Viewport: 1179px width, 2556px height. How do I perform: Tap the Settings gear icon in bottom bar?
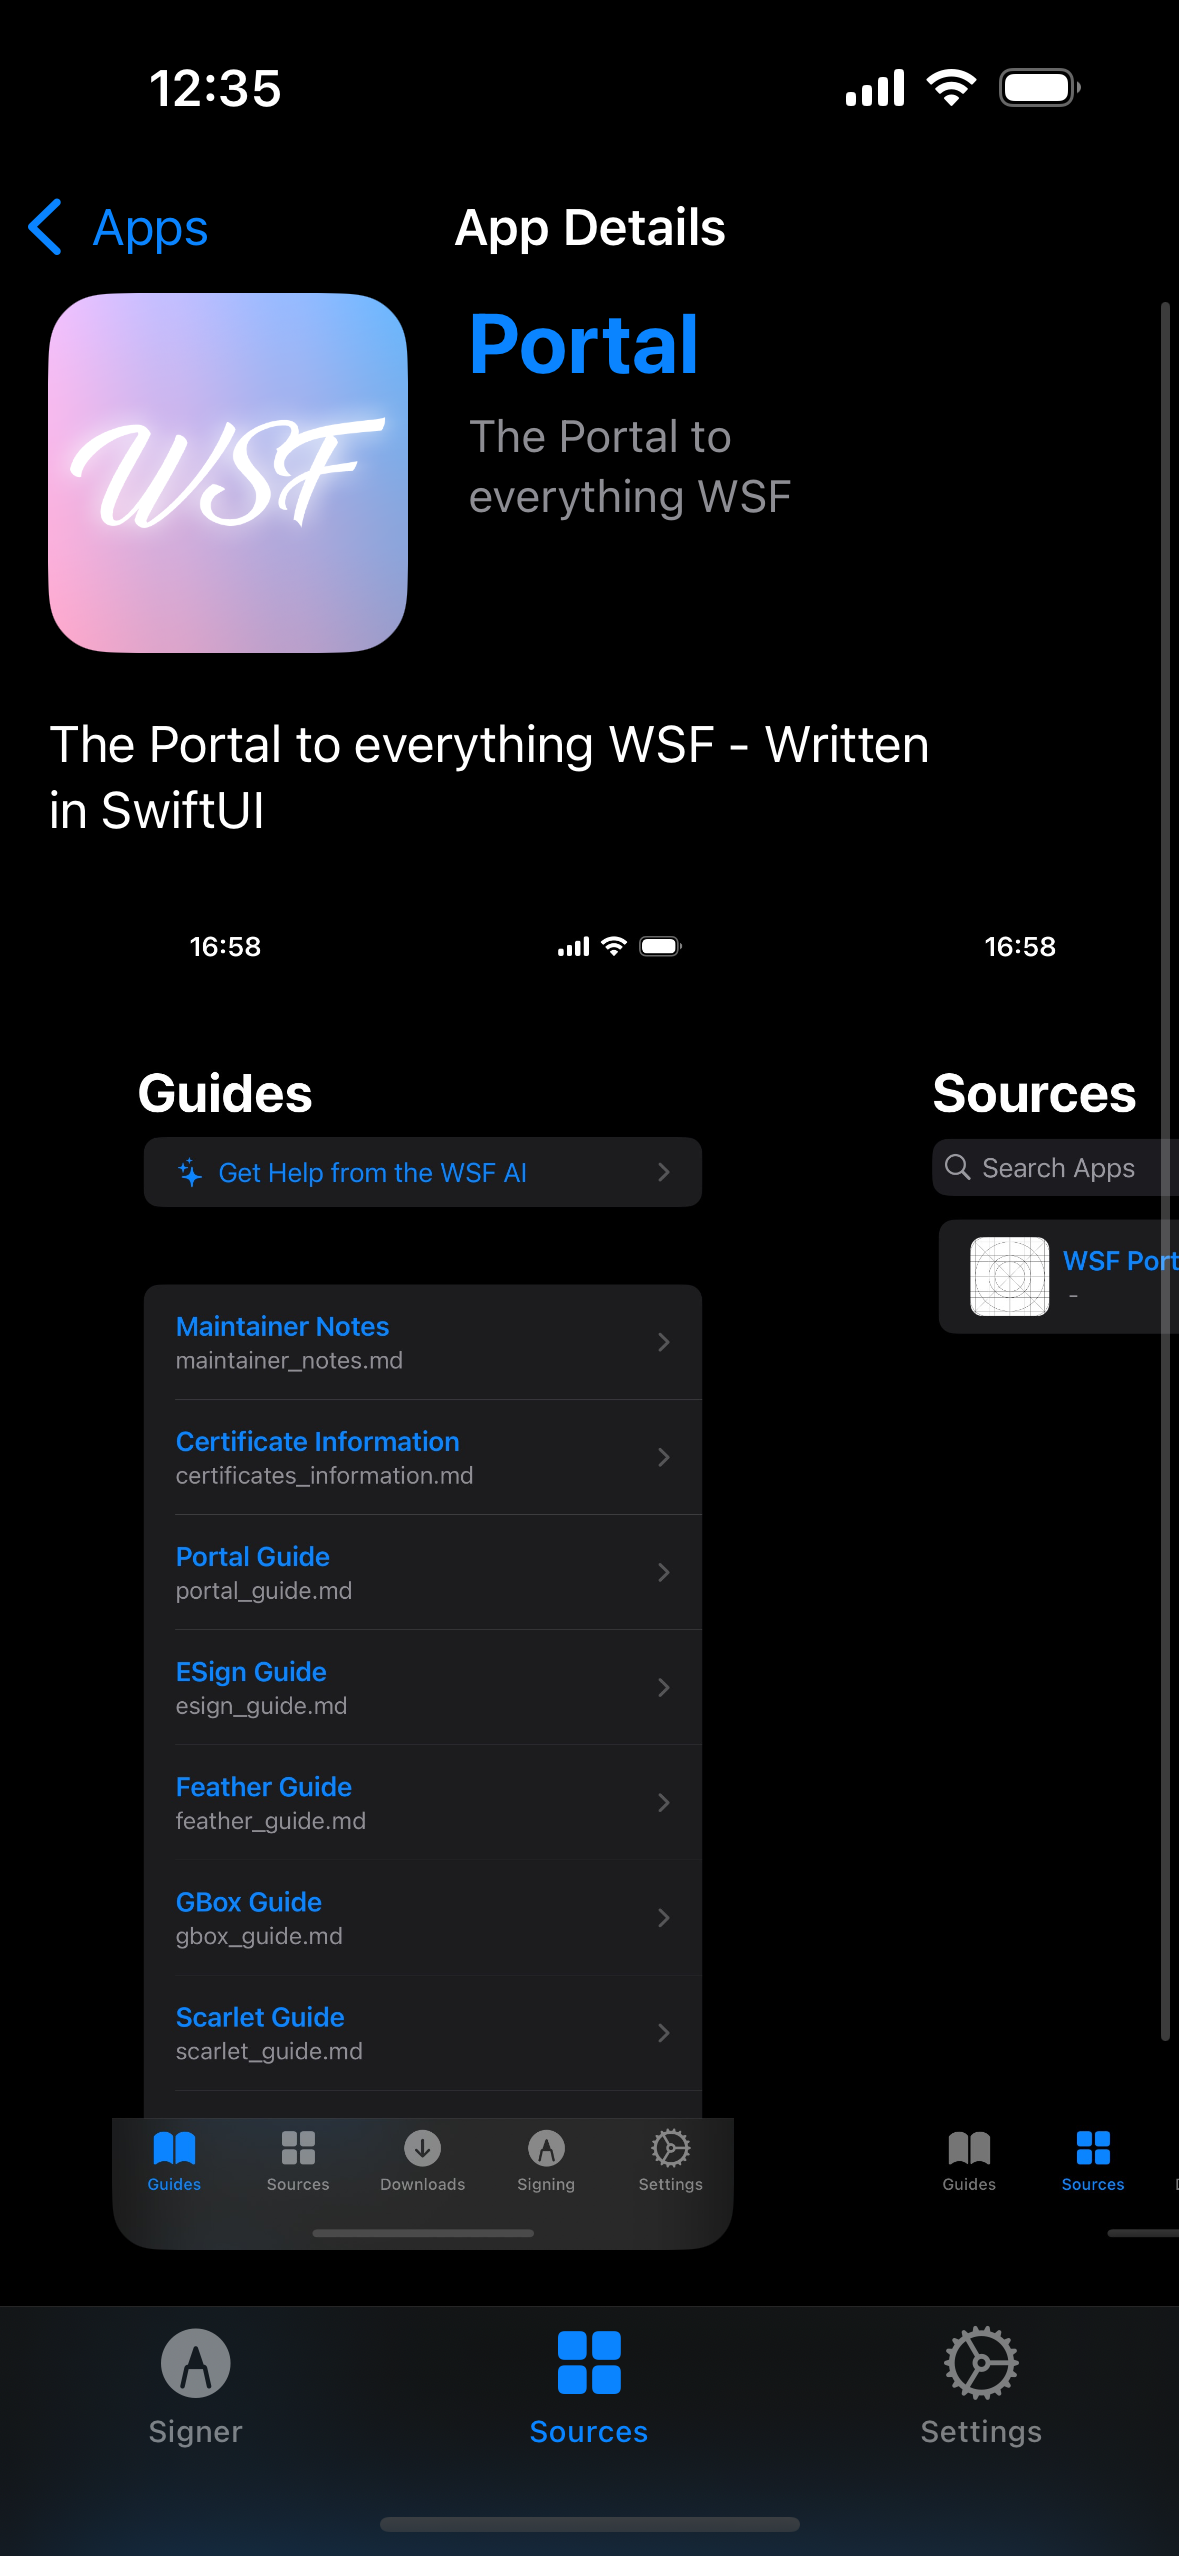coord(981,2363)
